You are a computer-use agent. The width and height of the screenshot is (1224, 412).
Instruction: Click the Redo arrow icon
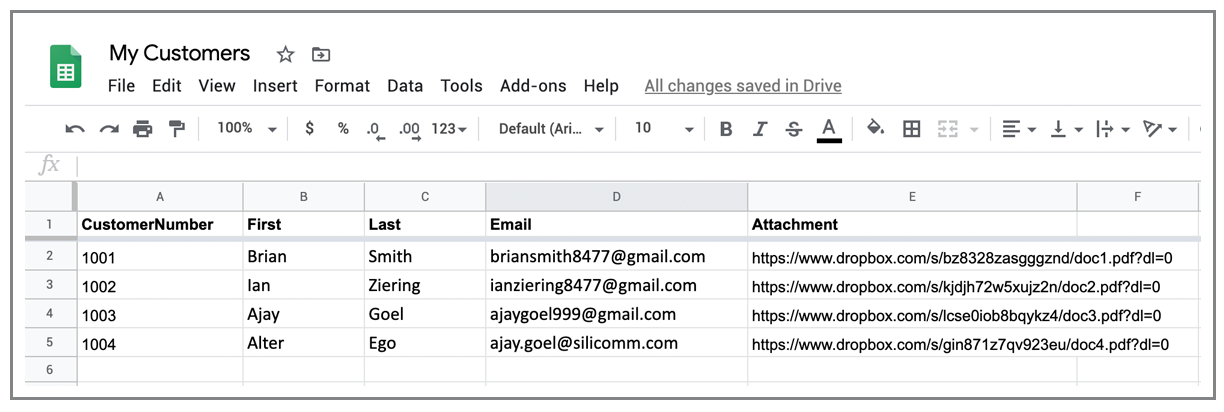[108, 129]
